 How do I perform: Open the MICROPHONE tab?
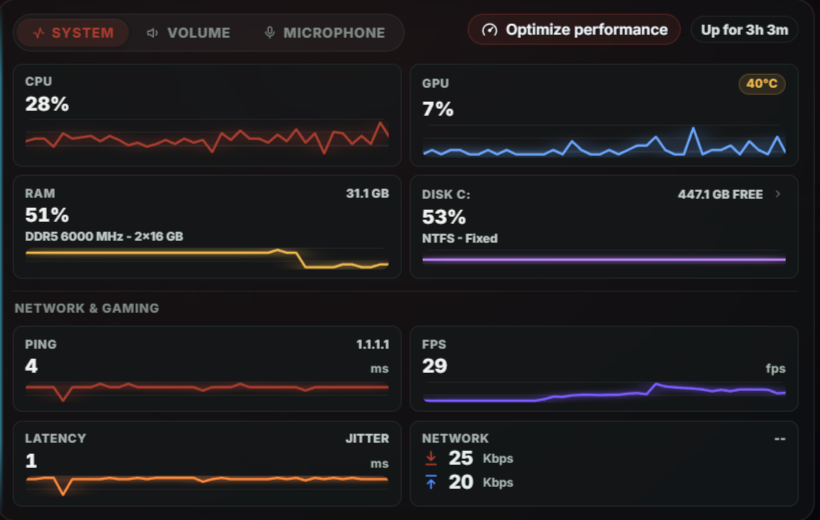tap(325, 33)
